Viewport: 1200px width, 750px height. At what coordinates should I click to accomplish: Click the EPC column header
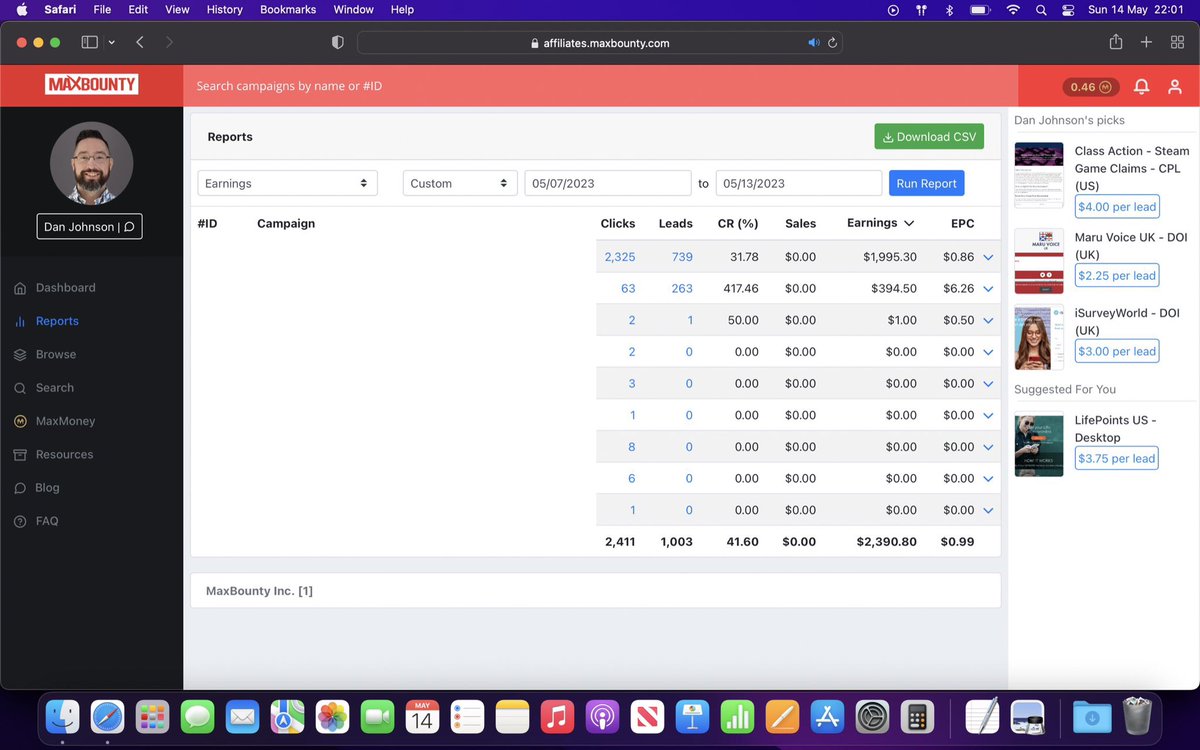point(962,224)
